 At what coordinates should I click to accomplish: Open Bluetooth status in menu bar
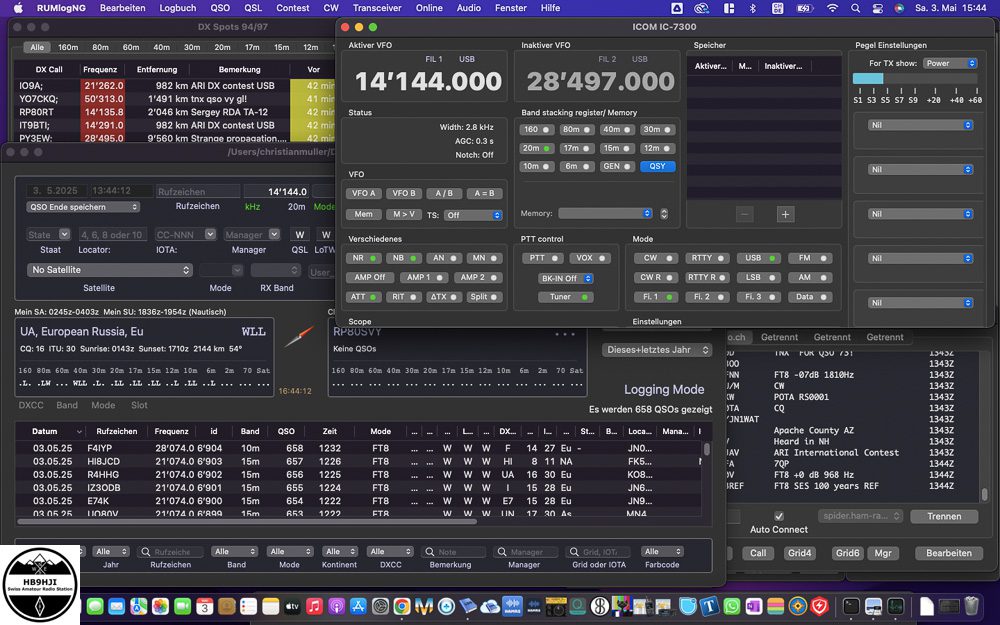[753, 8]
